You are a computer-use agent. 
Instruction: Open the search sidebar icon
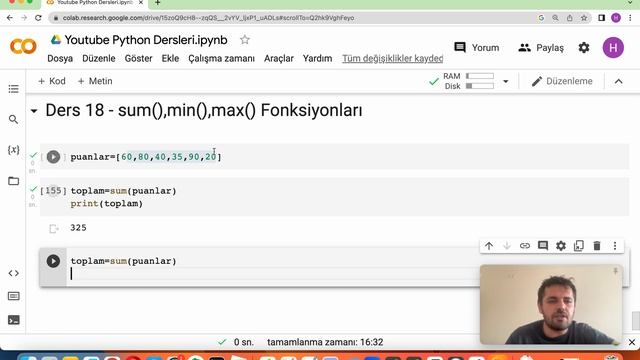tap(13, 119)
